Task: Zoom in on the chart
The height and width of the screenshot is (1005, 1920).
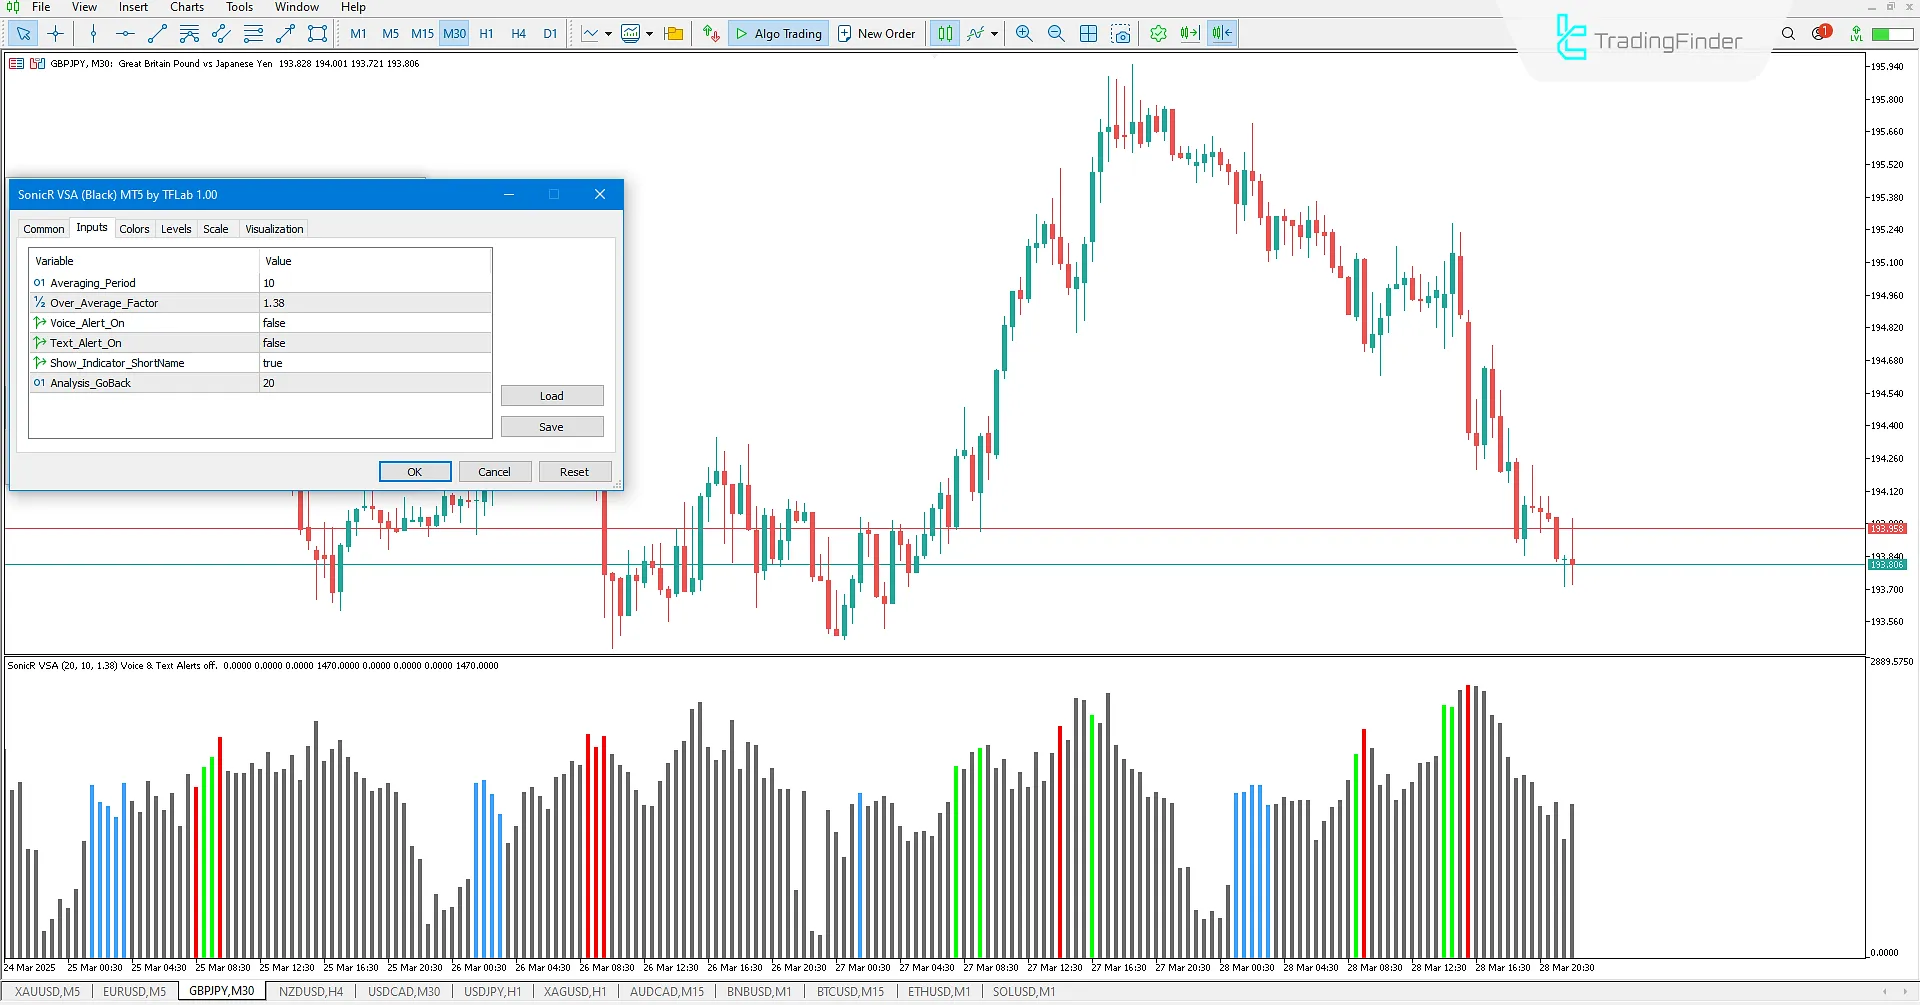Action: click(1023, 33)
